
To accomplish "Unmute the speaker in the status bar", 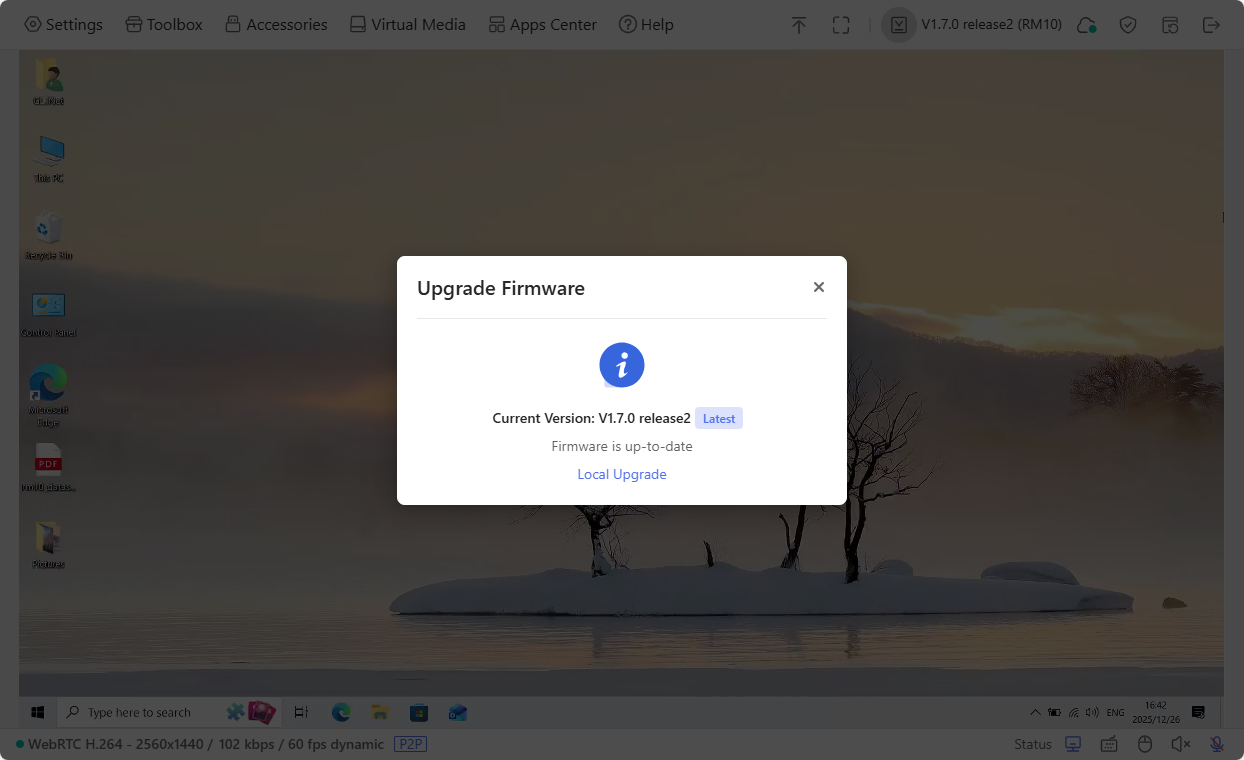I will coord(1180,744).
